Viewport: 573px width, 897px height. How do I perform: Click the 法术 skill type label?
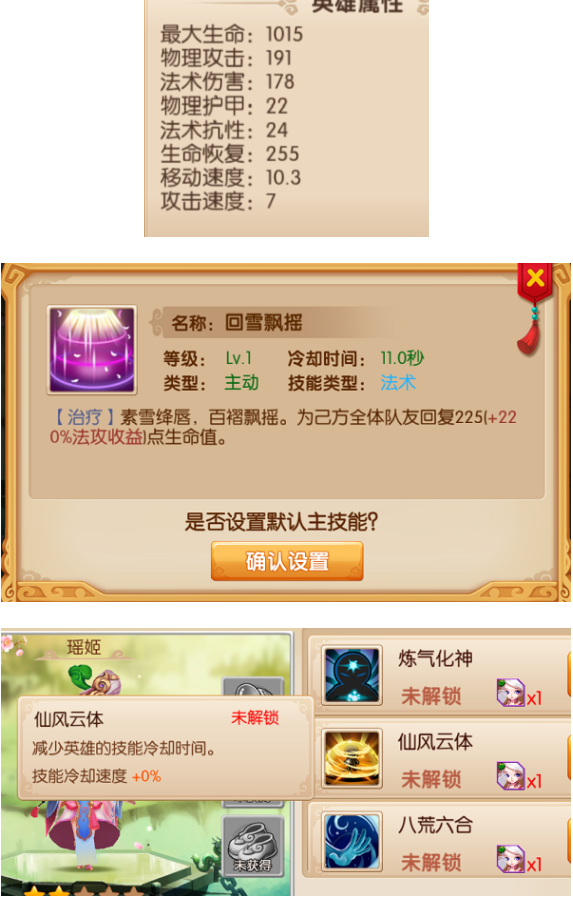pos(398,383)
